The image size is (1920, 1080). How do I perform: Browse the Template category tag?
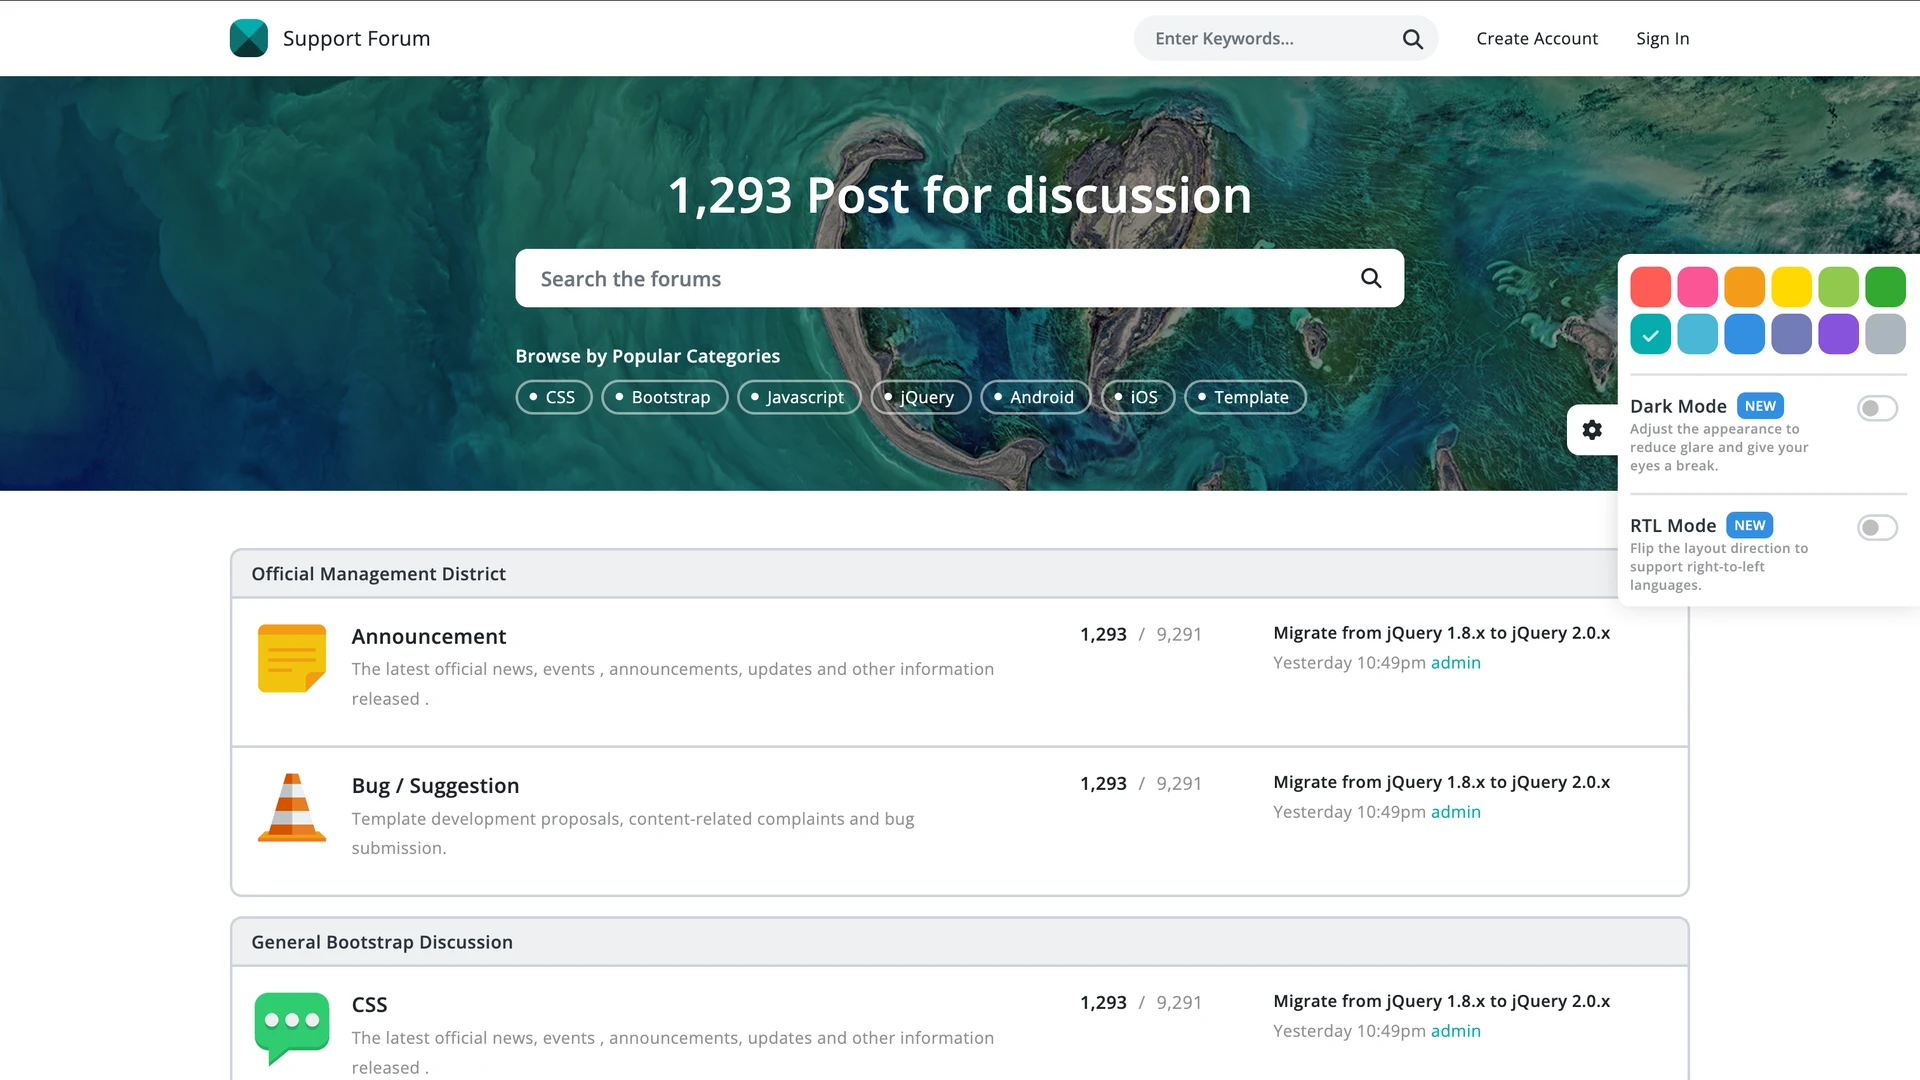point(1245,397)
